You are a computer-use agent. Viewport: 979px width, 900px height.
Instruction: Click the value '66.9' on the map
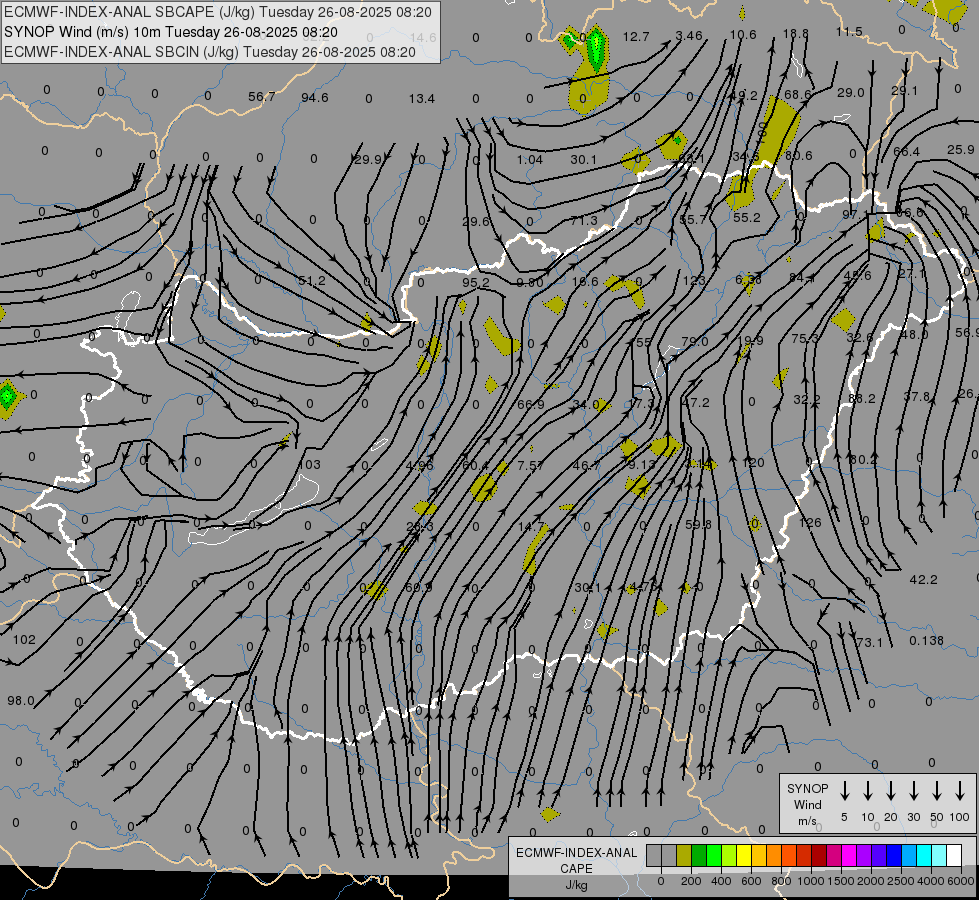coord(530,405)
